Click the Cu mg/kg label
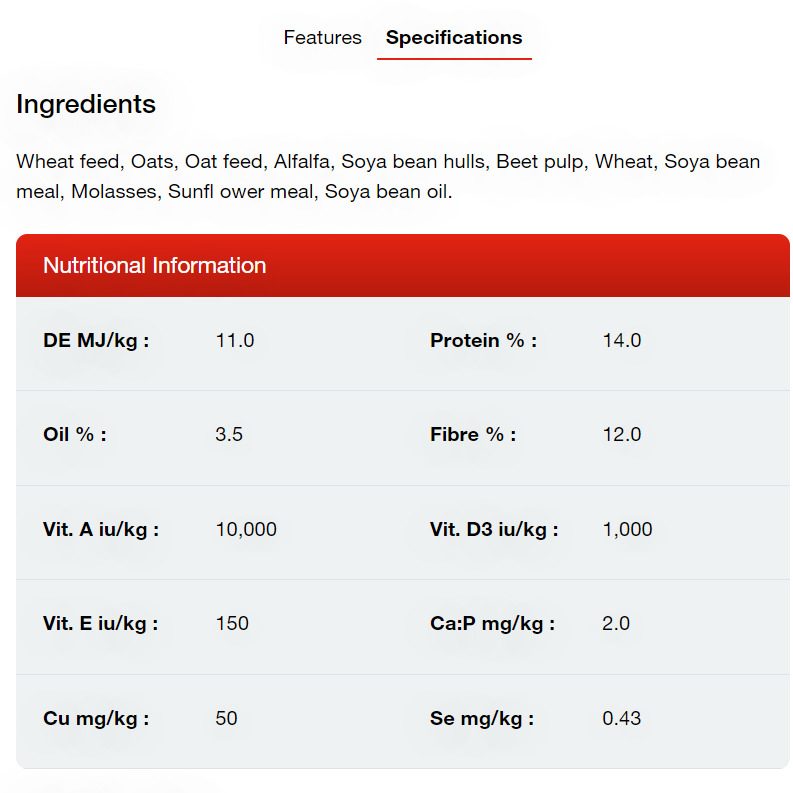The image size is (793, 793). 96,718
